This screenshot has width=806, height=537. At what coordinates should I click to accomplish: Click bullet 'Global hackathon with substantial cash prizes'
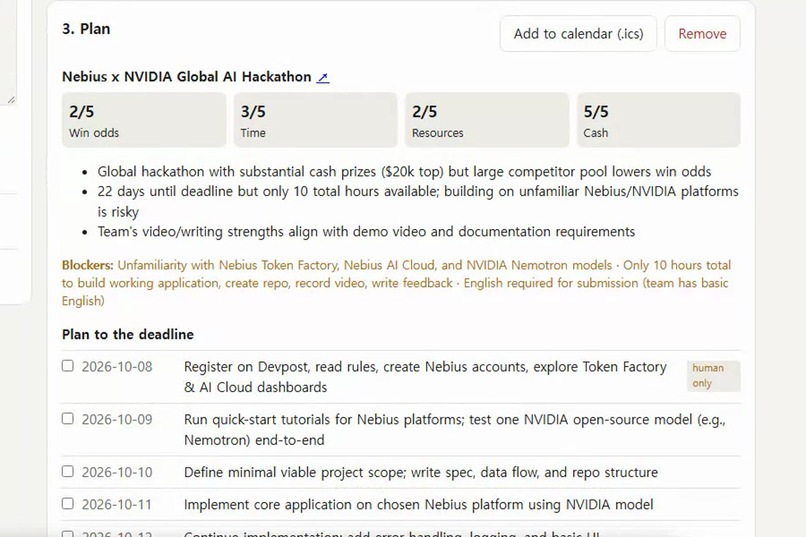(405, 172)
